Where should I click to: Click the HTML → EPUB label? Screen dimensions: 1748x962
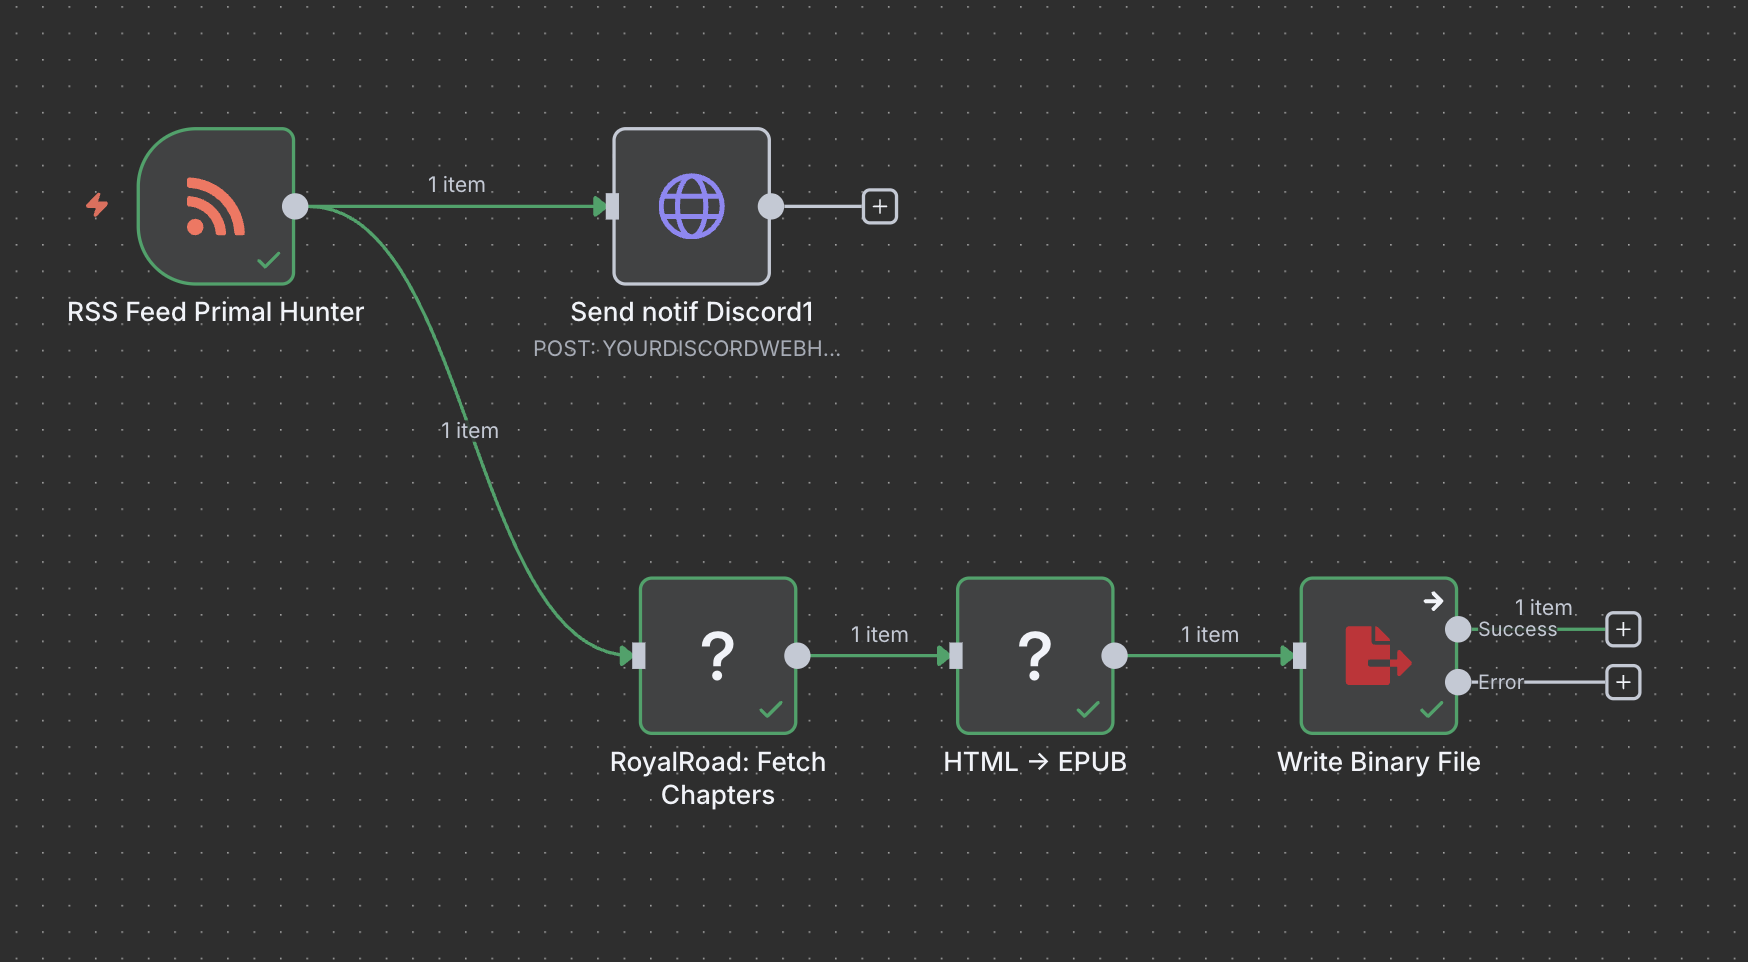1035,762
